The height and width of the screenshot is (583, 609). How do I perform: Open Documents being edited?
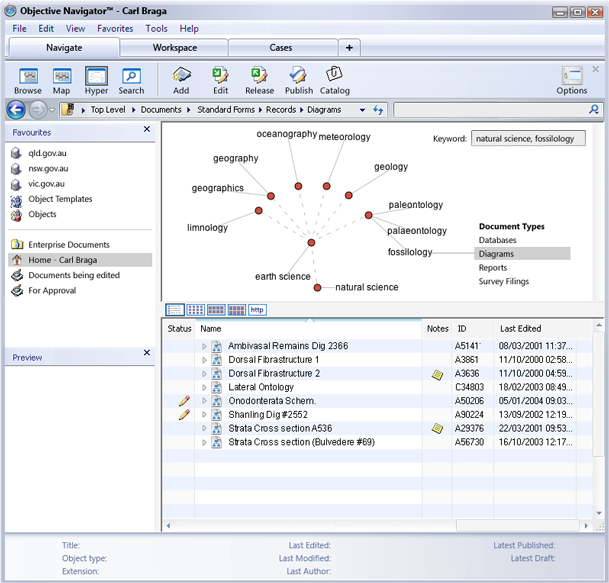coord(74,275)
